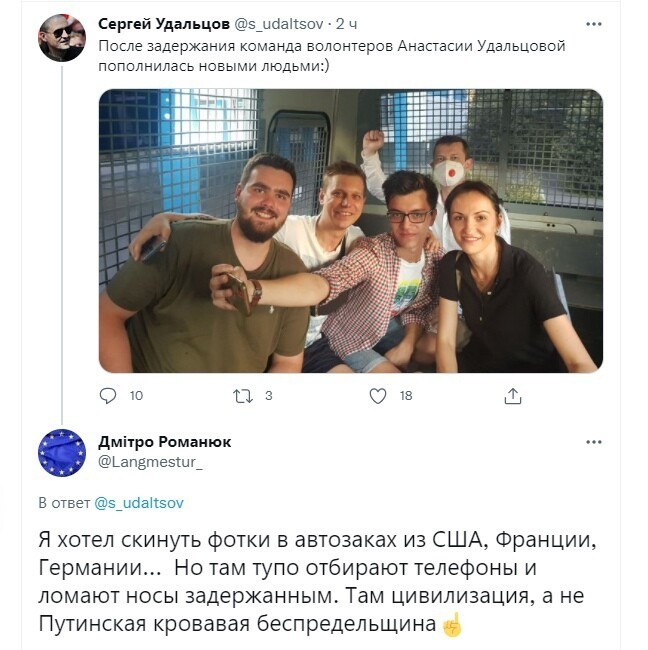Viewport: 648px width, 650px height.
Task: Click the like count 18
Action: pos(406,396)
